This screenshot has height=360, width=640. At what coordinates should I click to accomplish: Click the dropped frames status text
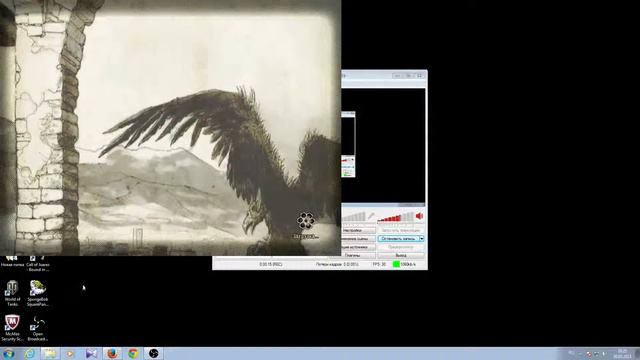tap(338, 264)
